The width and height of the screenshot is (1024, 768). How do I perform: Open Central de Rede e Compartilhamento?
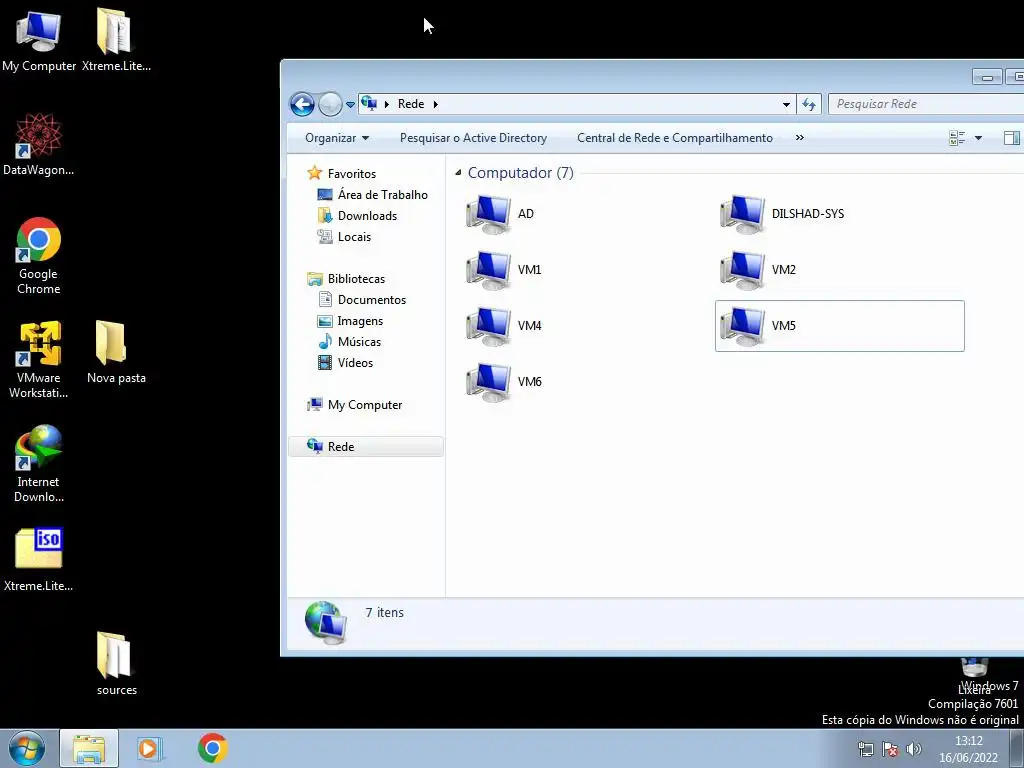pos(675,138)
